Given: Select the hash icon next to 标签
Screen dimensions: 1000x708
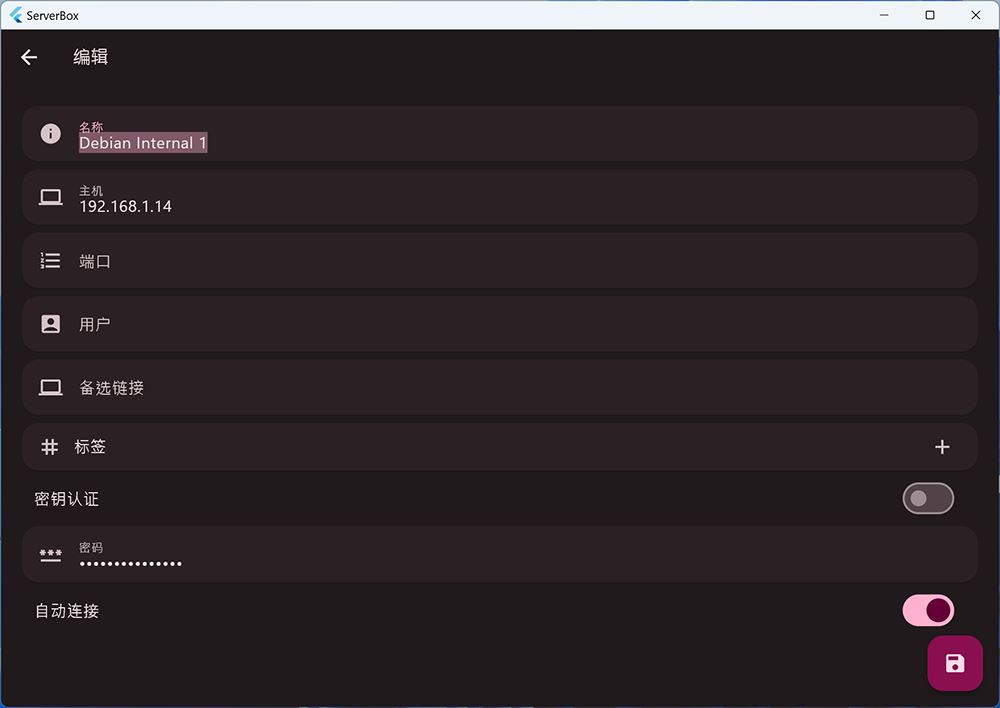Looking at the screenshot, I should point(50,446).
